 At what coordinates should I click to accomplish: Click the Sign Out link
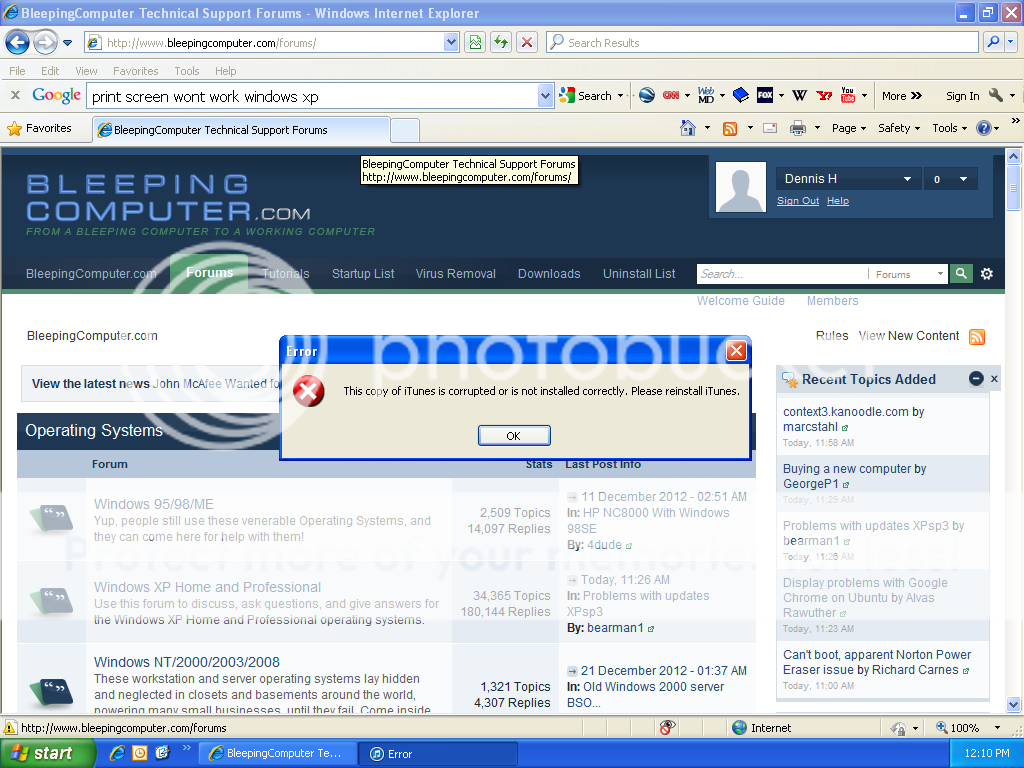(x=797, y=201)
